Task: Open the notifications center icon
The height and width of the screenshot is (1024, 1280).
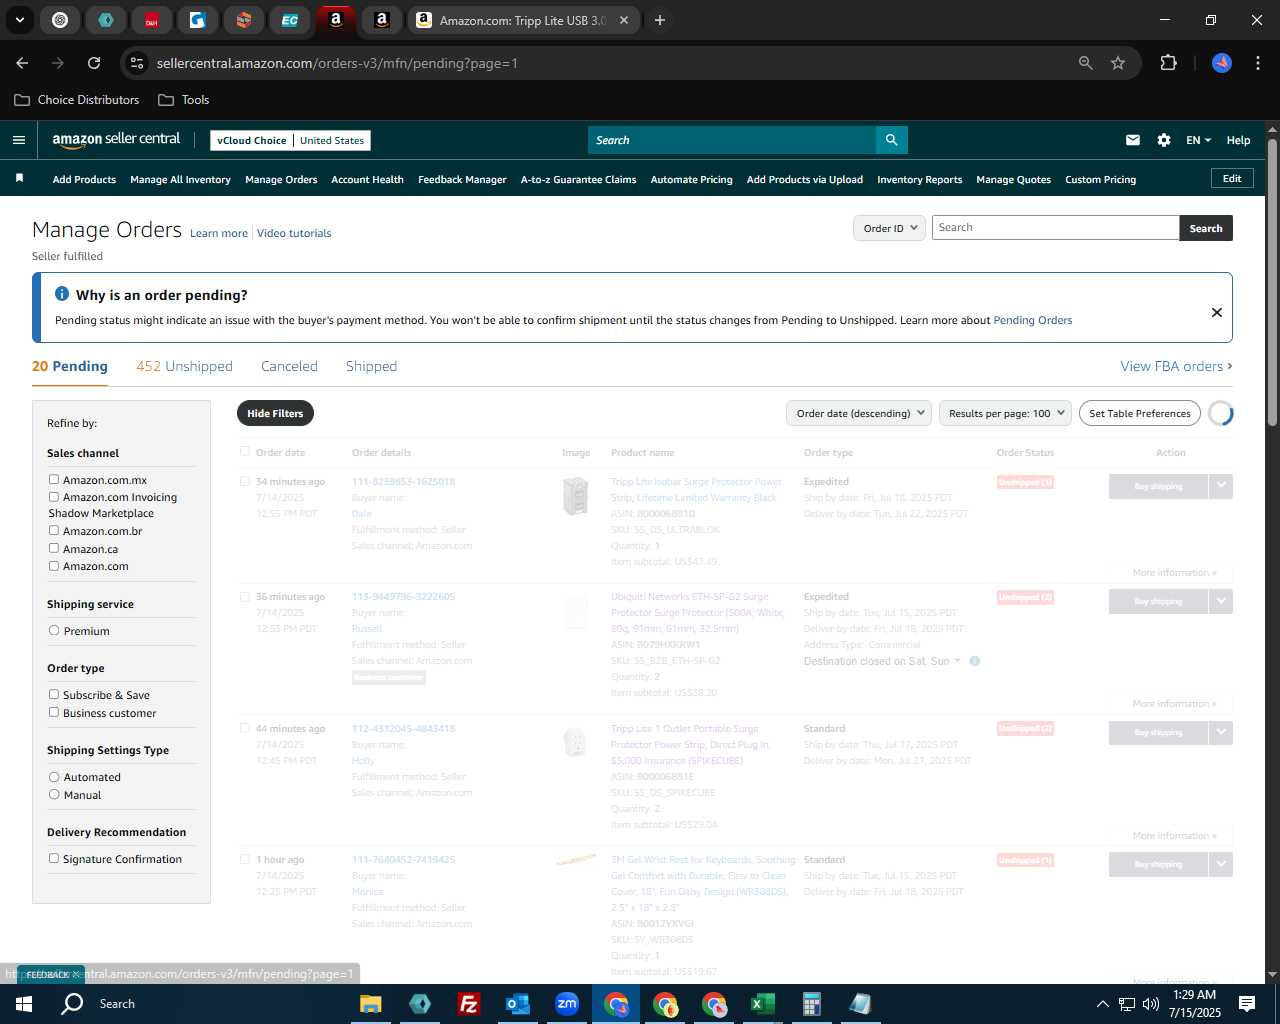Action: (1247, 1004)
